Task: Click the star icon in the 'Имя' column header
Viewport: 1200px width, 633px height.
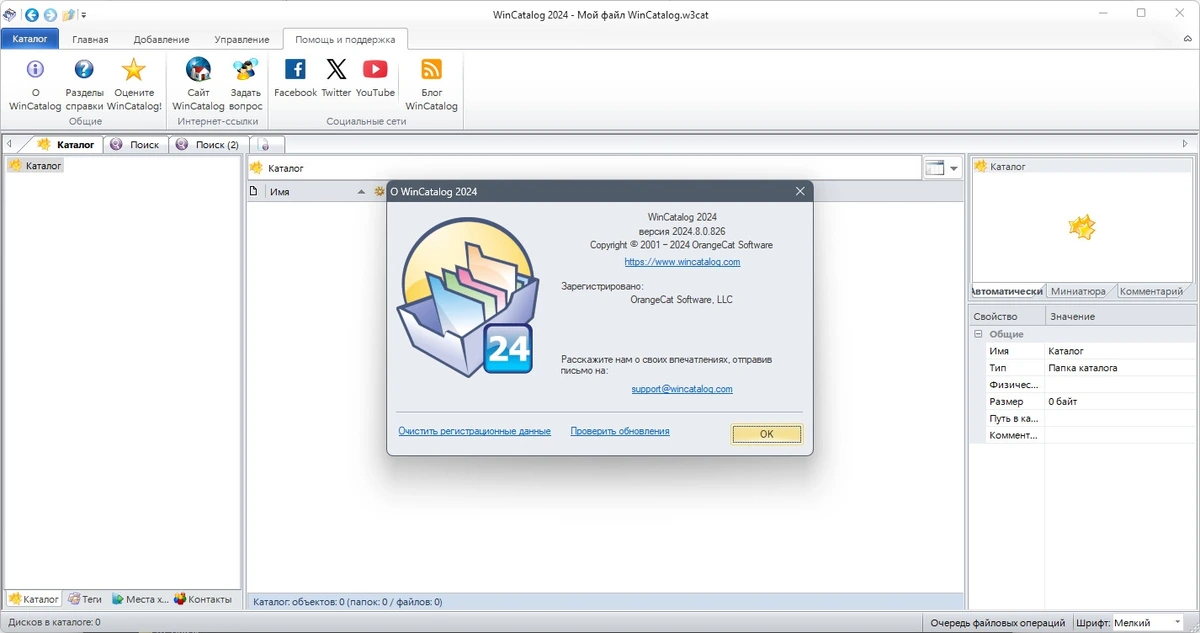Action: [379, 191]
